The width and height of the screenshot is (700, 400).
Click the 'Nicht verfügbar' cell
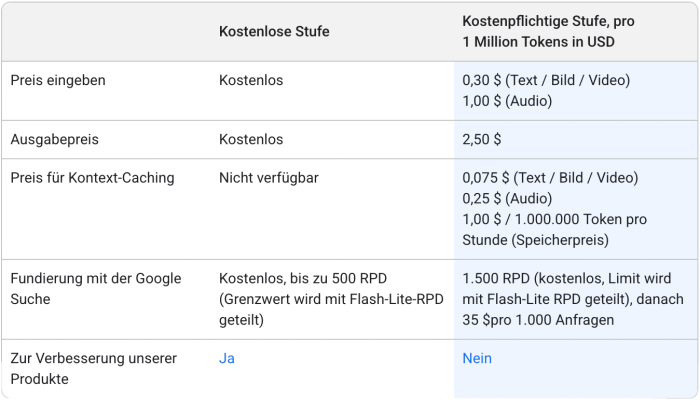[x=269, y=178]
